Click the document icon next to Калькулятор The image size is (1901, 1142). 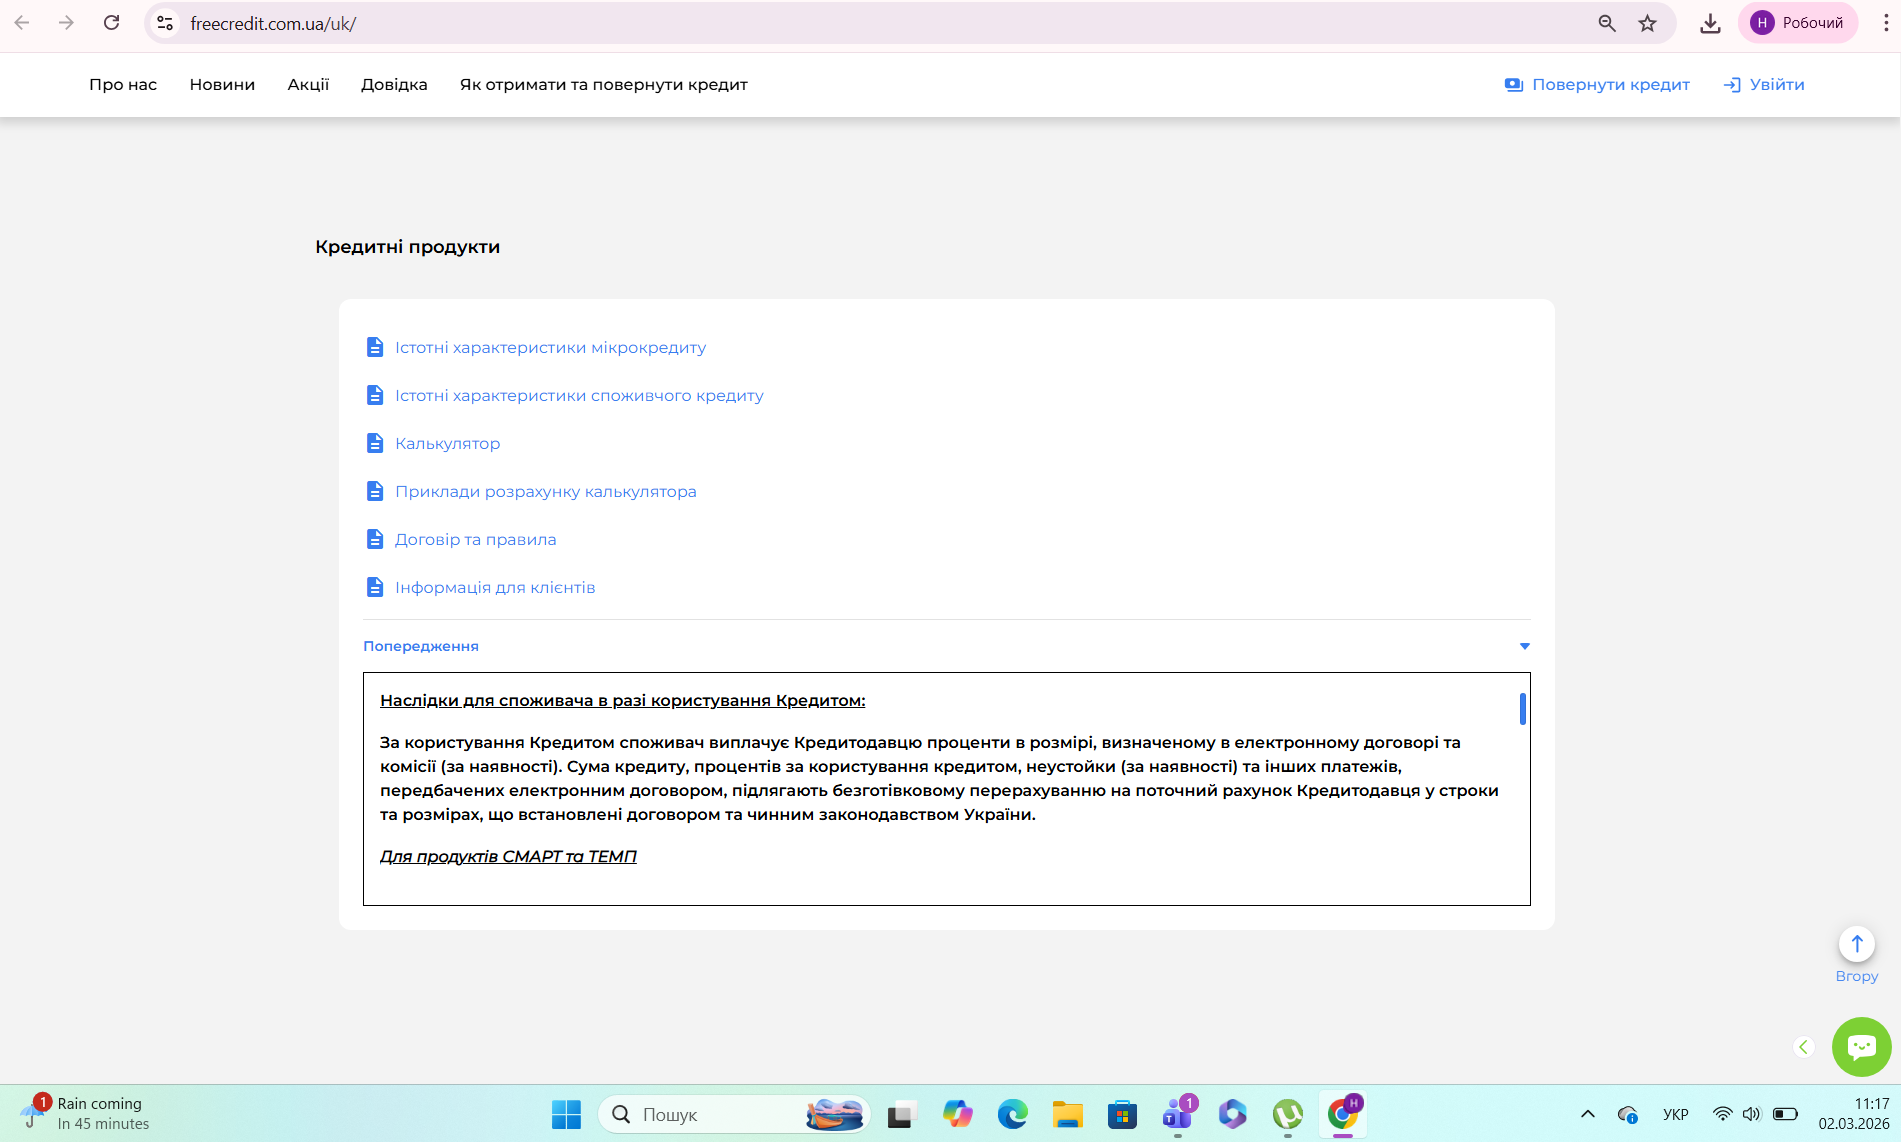pos(375,443)
